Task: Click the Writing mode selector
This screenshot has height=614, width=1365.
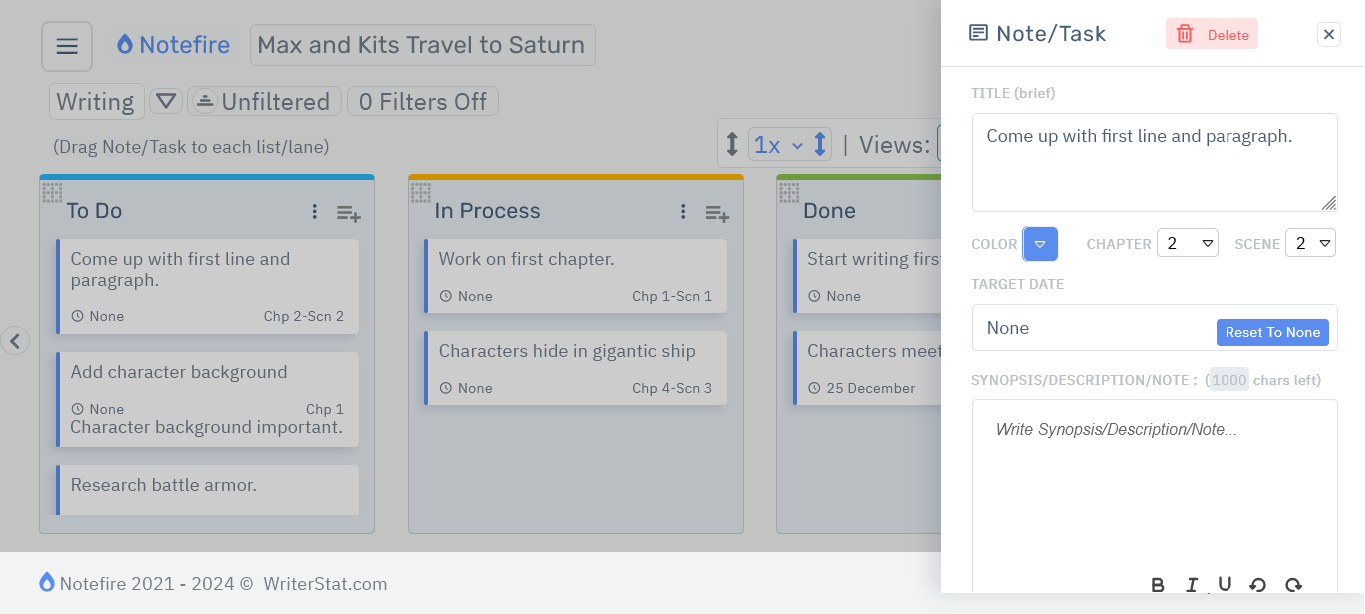Action: 96,101
